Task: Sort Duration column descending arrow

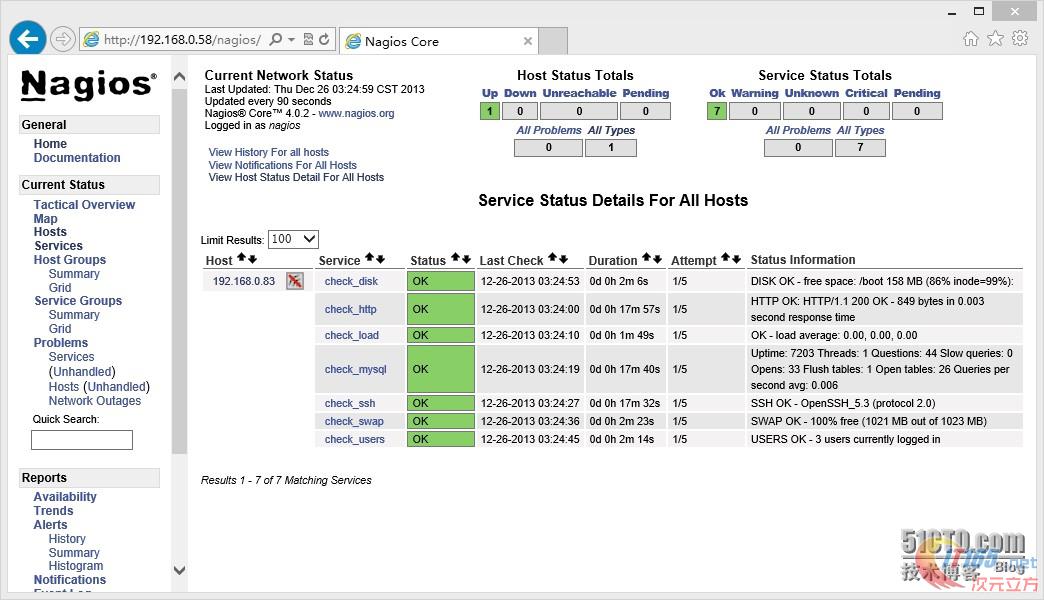Action: click(x=658, y=259)
